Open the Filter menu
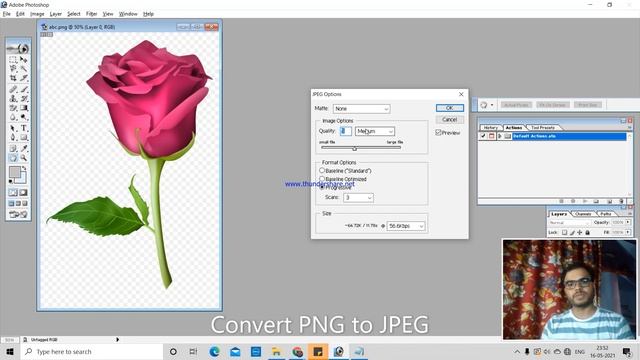This screenshot has width=640, height=360. [x=91, y=14]
